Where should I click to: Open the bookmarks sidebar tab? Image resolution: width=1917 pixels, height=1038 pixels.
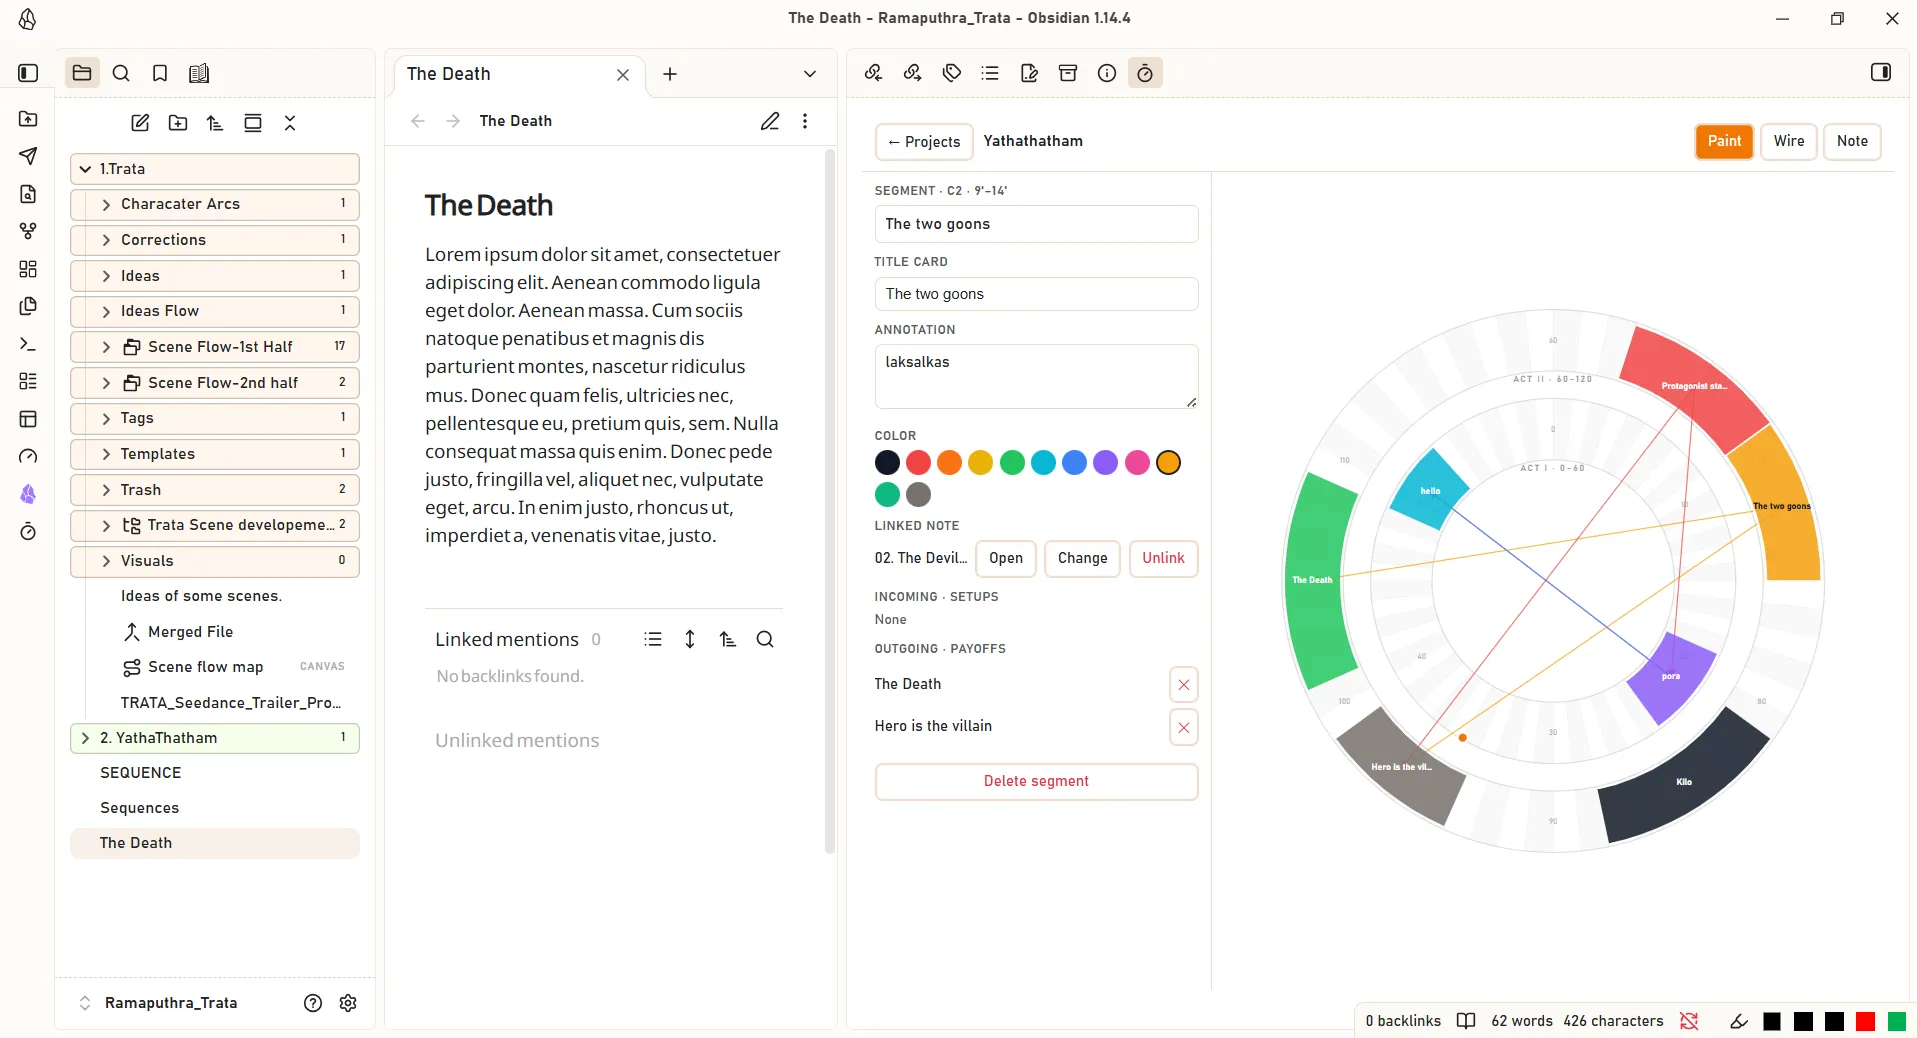point(160,73)
